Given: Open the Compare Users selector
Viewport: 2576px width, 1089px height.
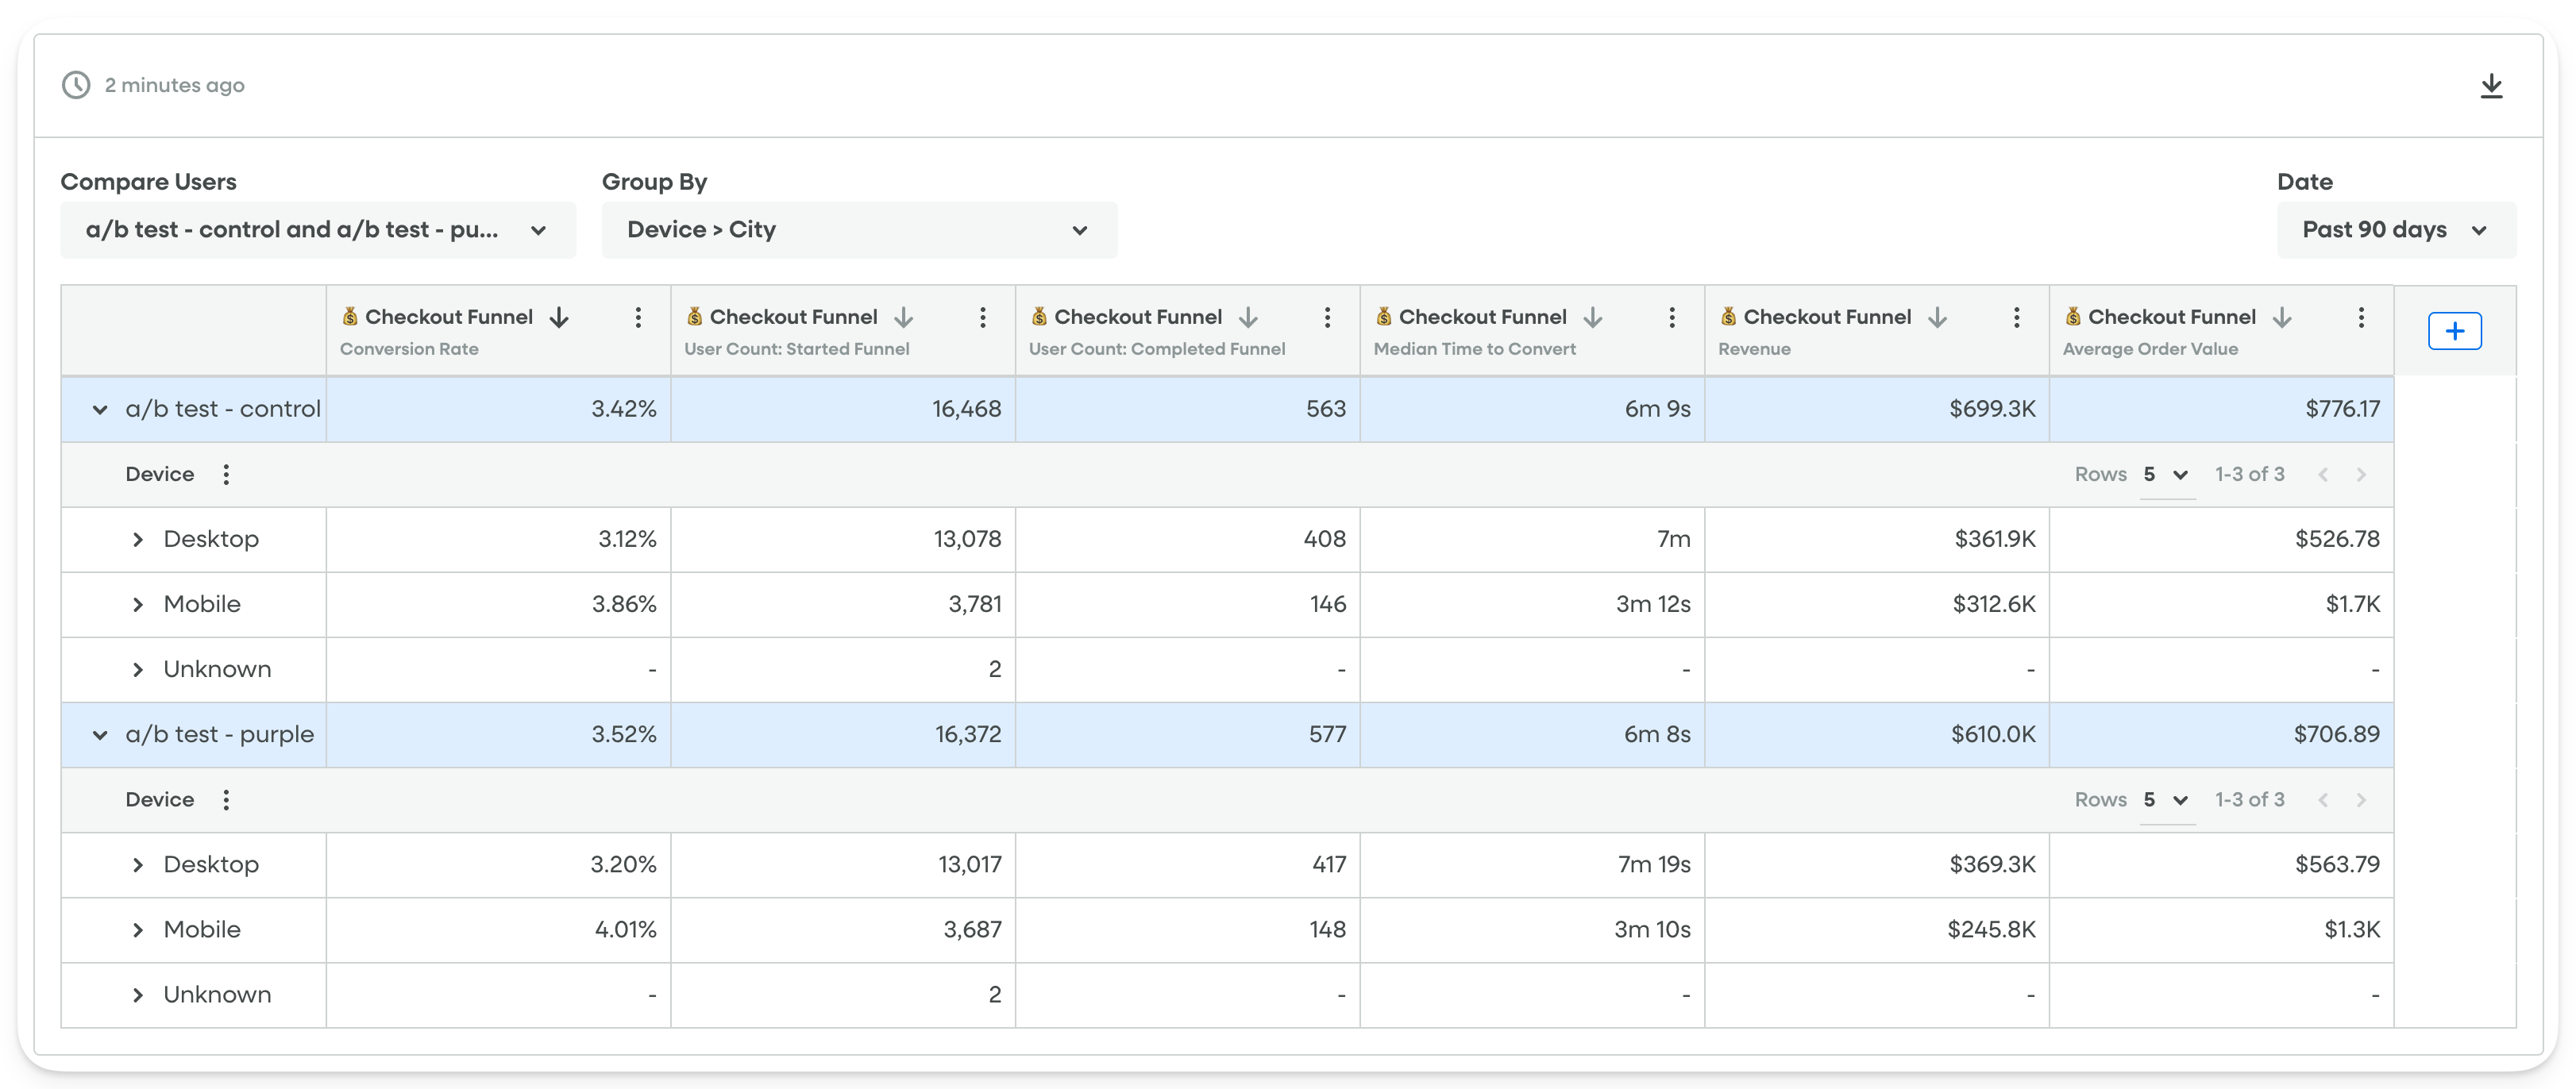Looking at the screenshot, I should pos(318,230).
